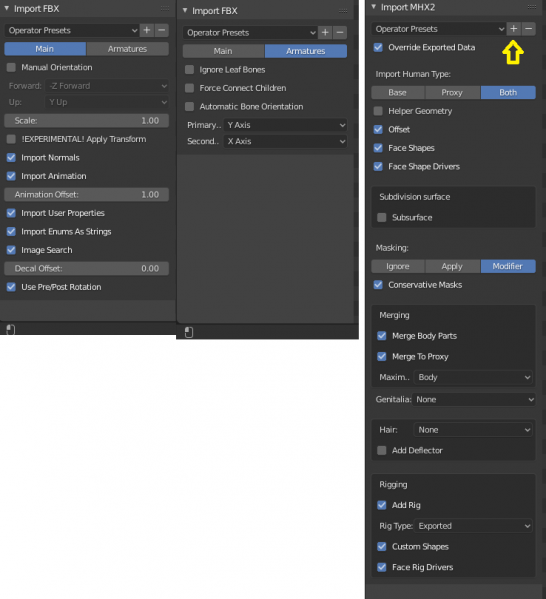This screenshot has width=546, height=599.
Task: Set masking to Apply
Action: tap(452, 266)
